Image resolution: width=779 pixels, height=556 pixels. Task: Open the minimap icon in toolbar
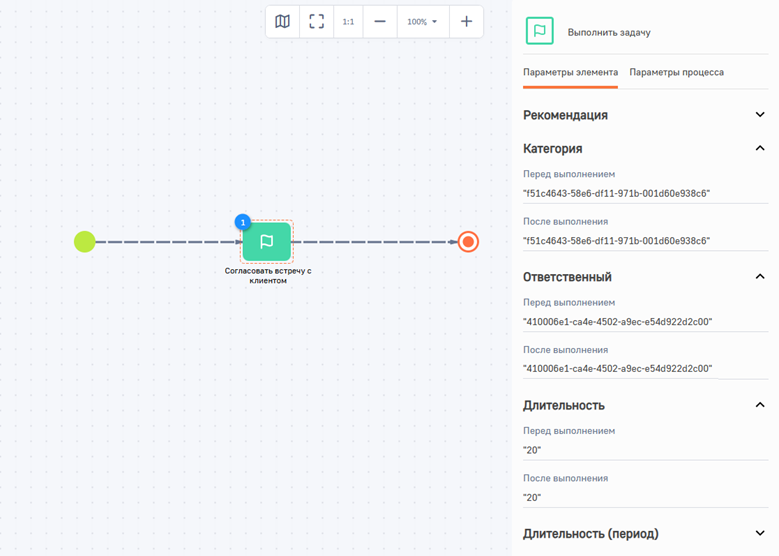282,21
